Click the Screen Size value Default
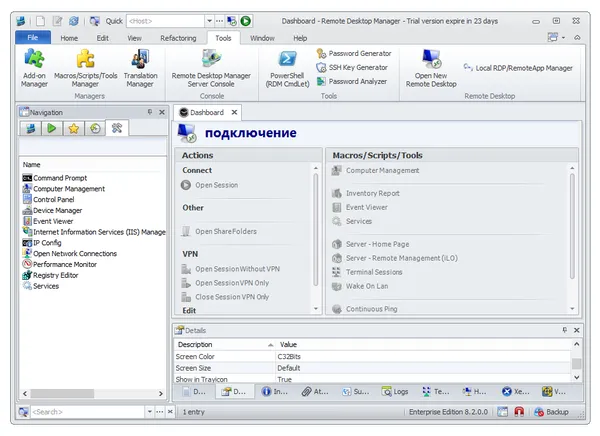Screen dimensions: 600x436 (x=289, y=368)
